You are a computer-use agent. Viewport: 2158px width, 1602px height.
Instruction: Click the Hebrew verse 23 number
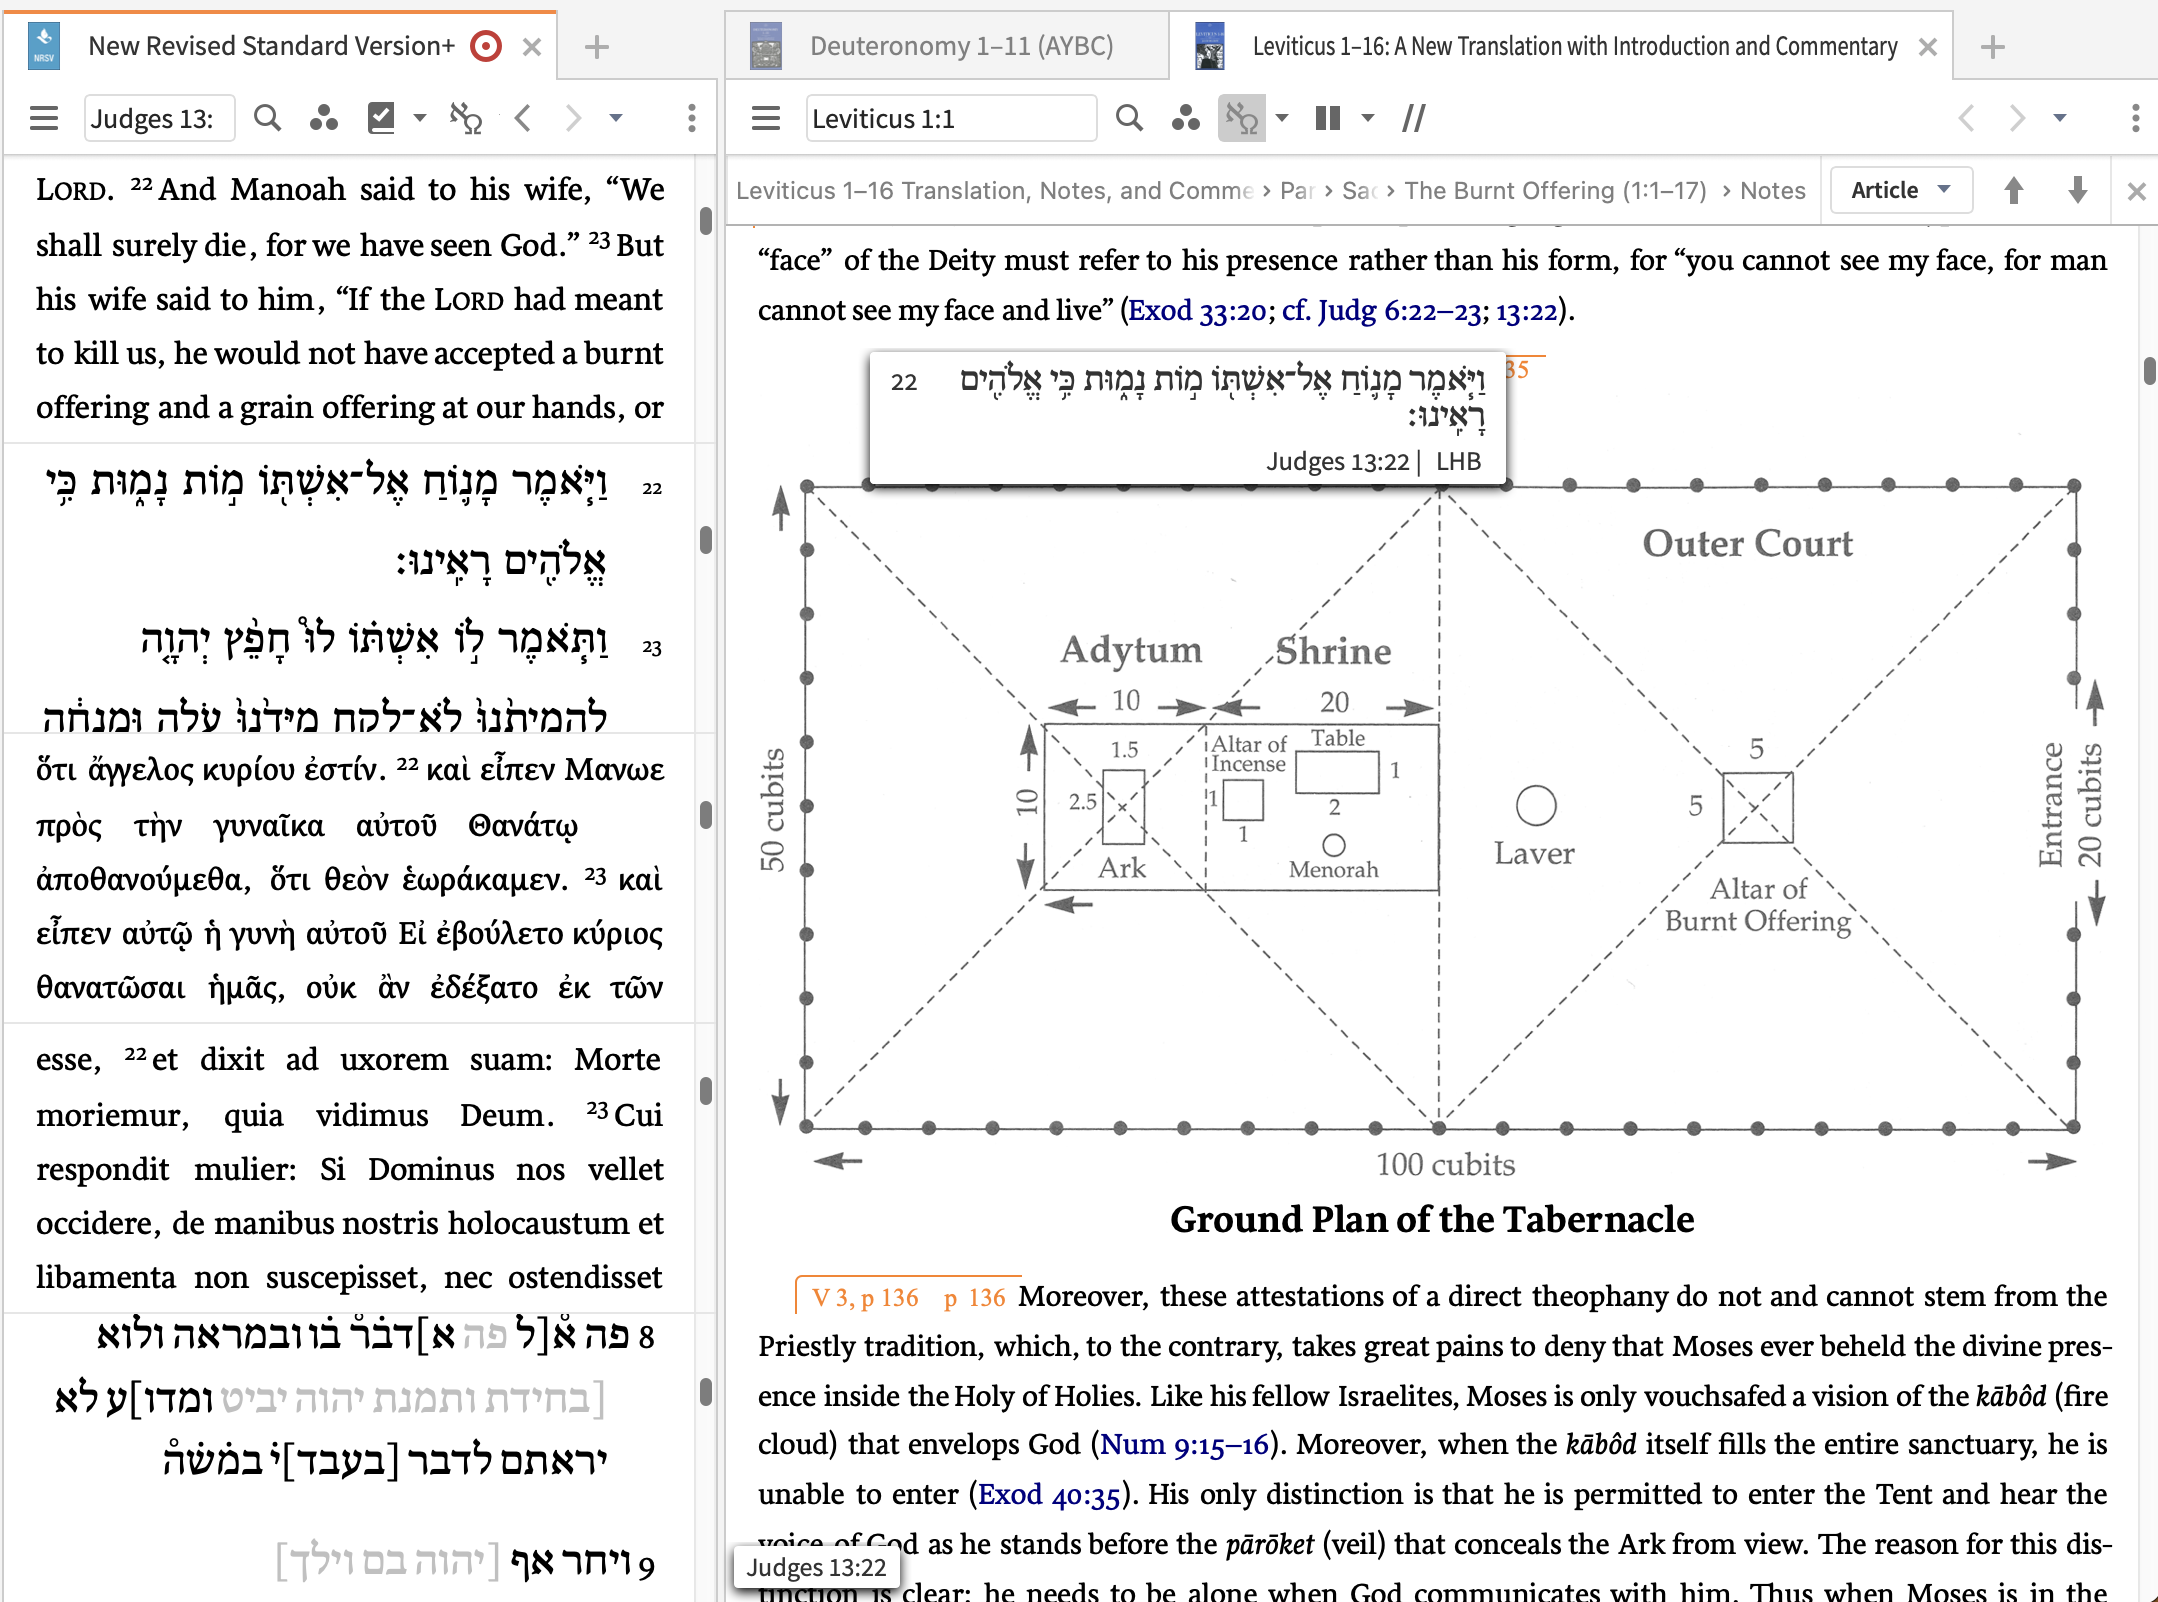click(652, 648)
